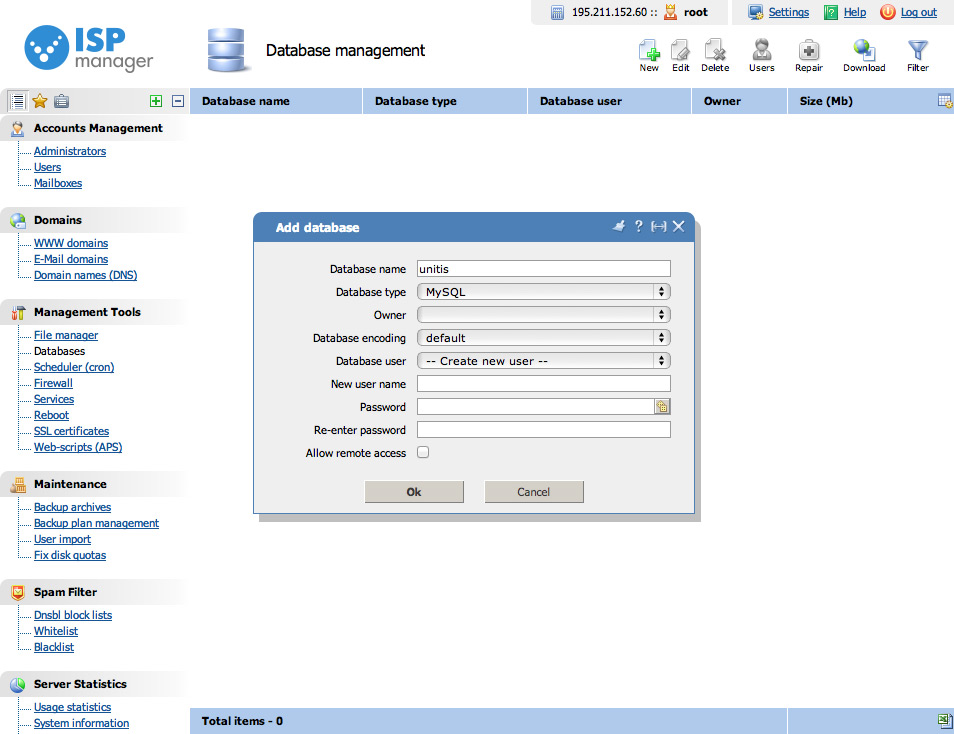954x734 pixels.
Task: Click the help question mark in dialog
Action: pyautogui.click(x=638, y=227)
